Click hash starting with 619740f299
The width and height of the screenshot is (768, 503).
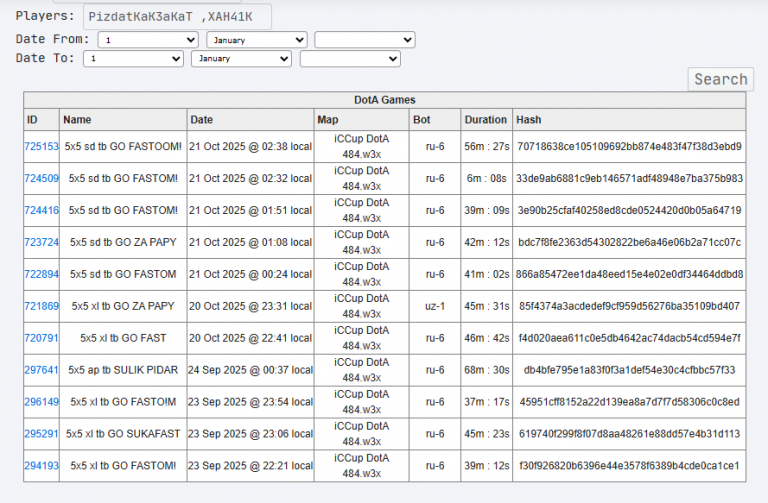(629, 433)
